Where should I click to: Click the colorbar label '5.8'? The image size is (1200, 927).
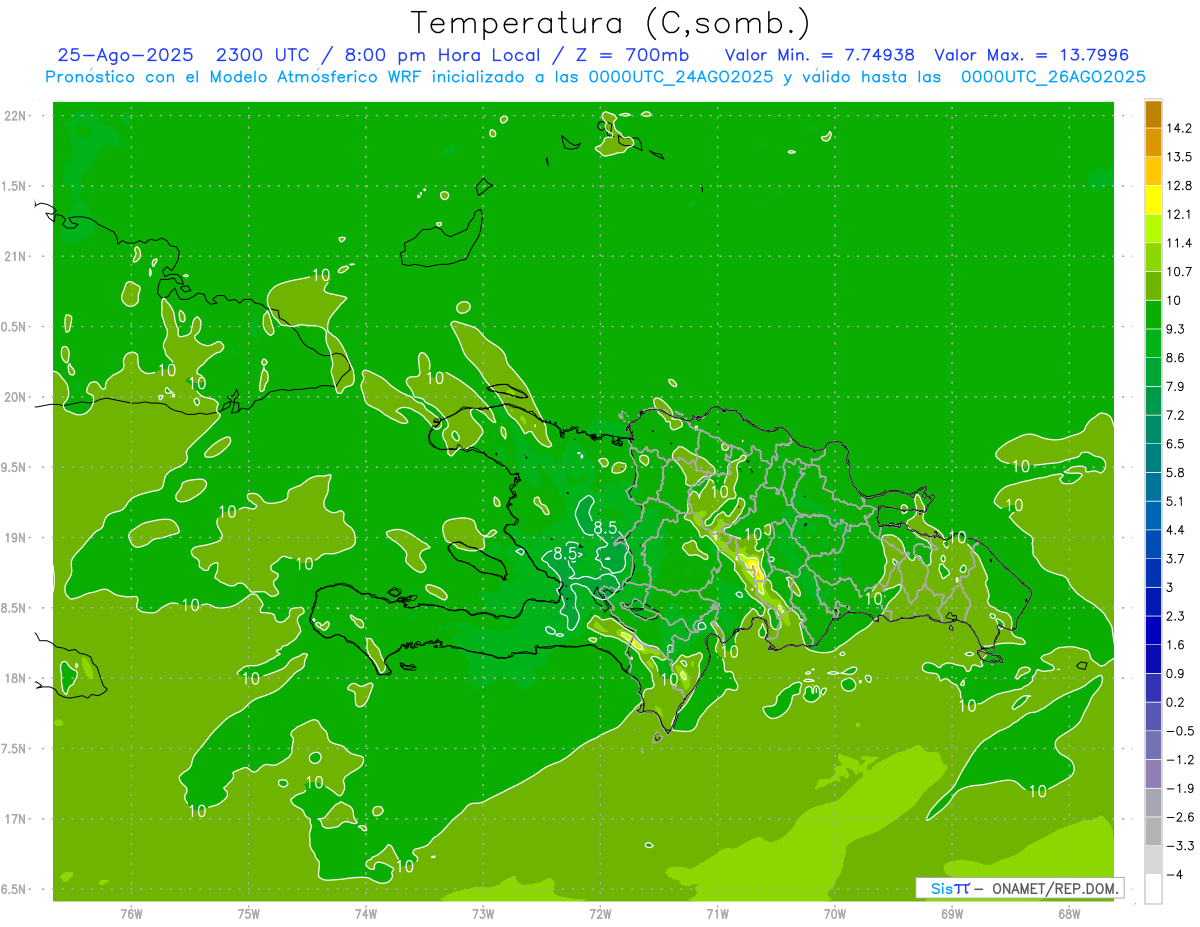coord(1175,473)
